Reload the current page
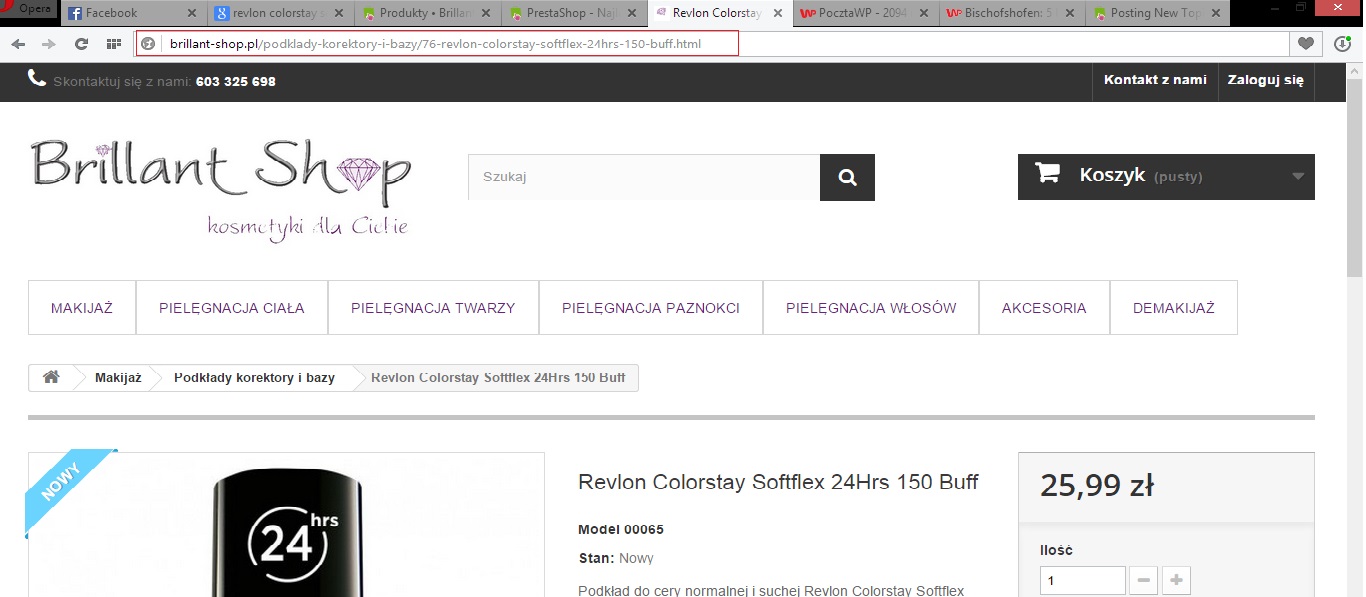The width and height of the screenshot is (1366, 597). [x=82, y=44]
